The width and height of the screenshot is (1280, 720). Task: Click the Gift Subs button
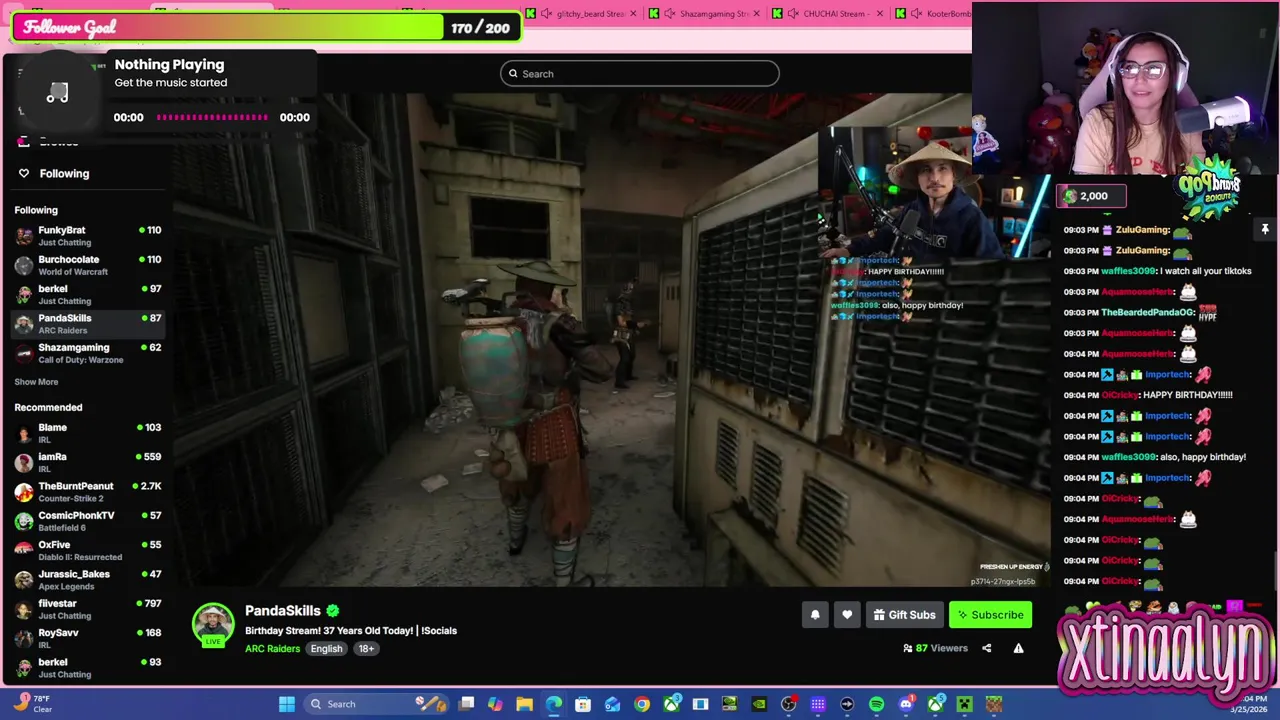pyautogui.click(x=904, y=615)
